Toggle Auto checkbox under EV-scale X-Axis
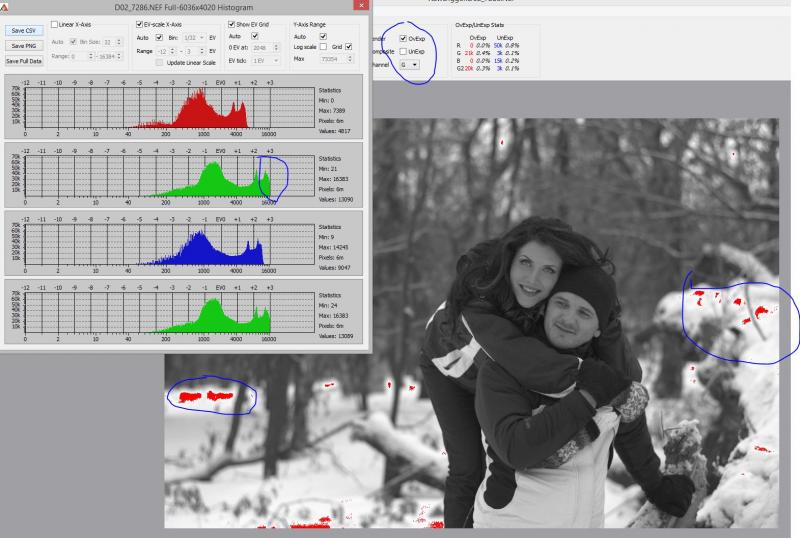This screenshot has width=800, height=538. point(159,37)
